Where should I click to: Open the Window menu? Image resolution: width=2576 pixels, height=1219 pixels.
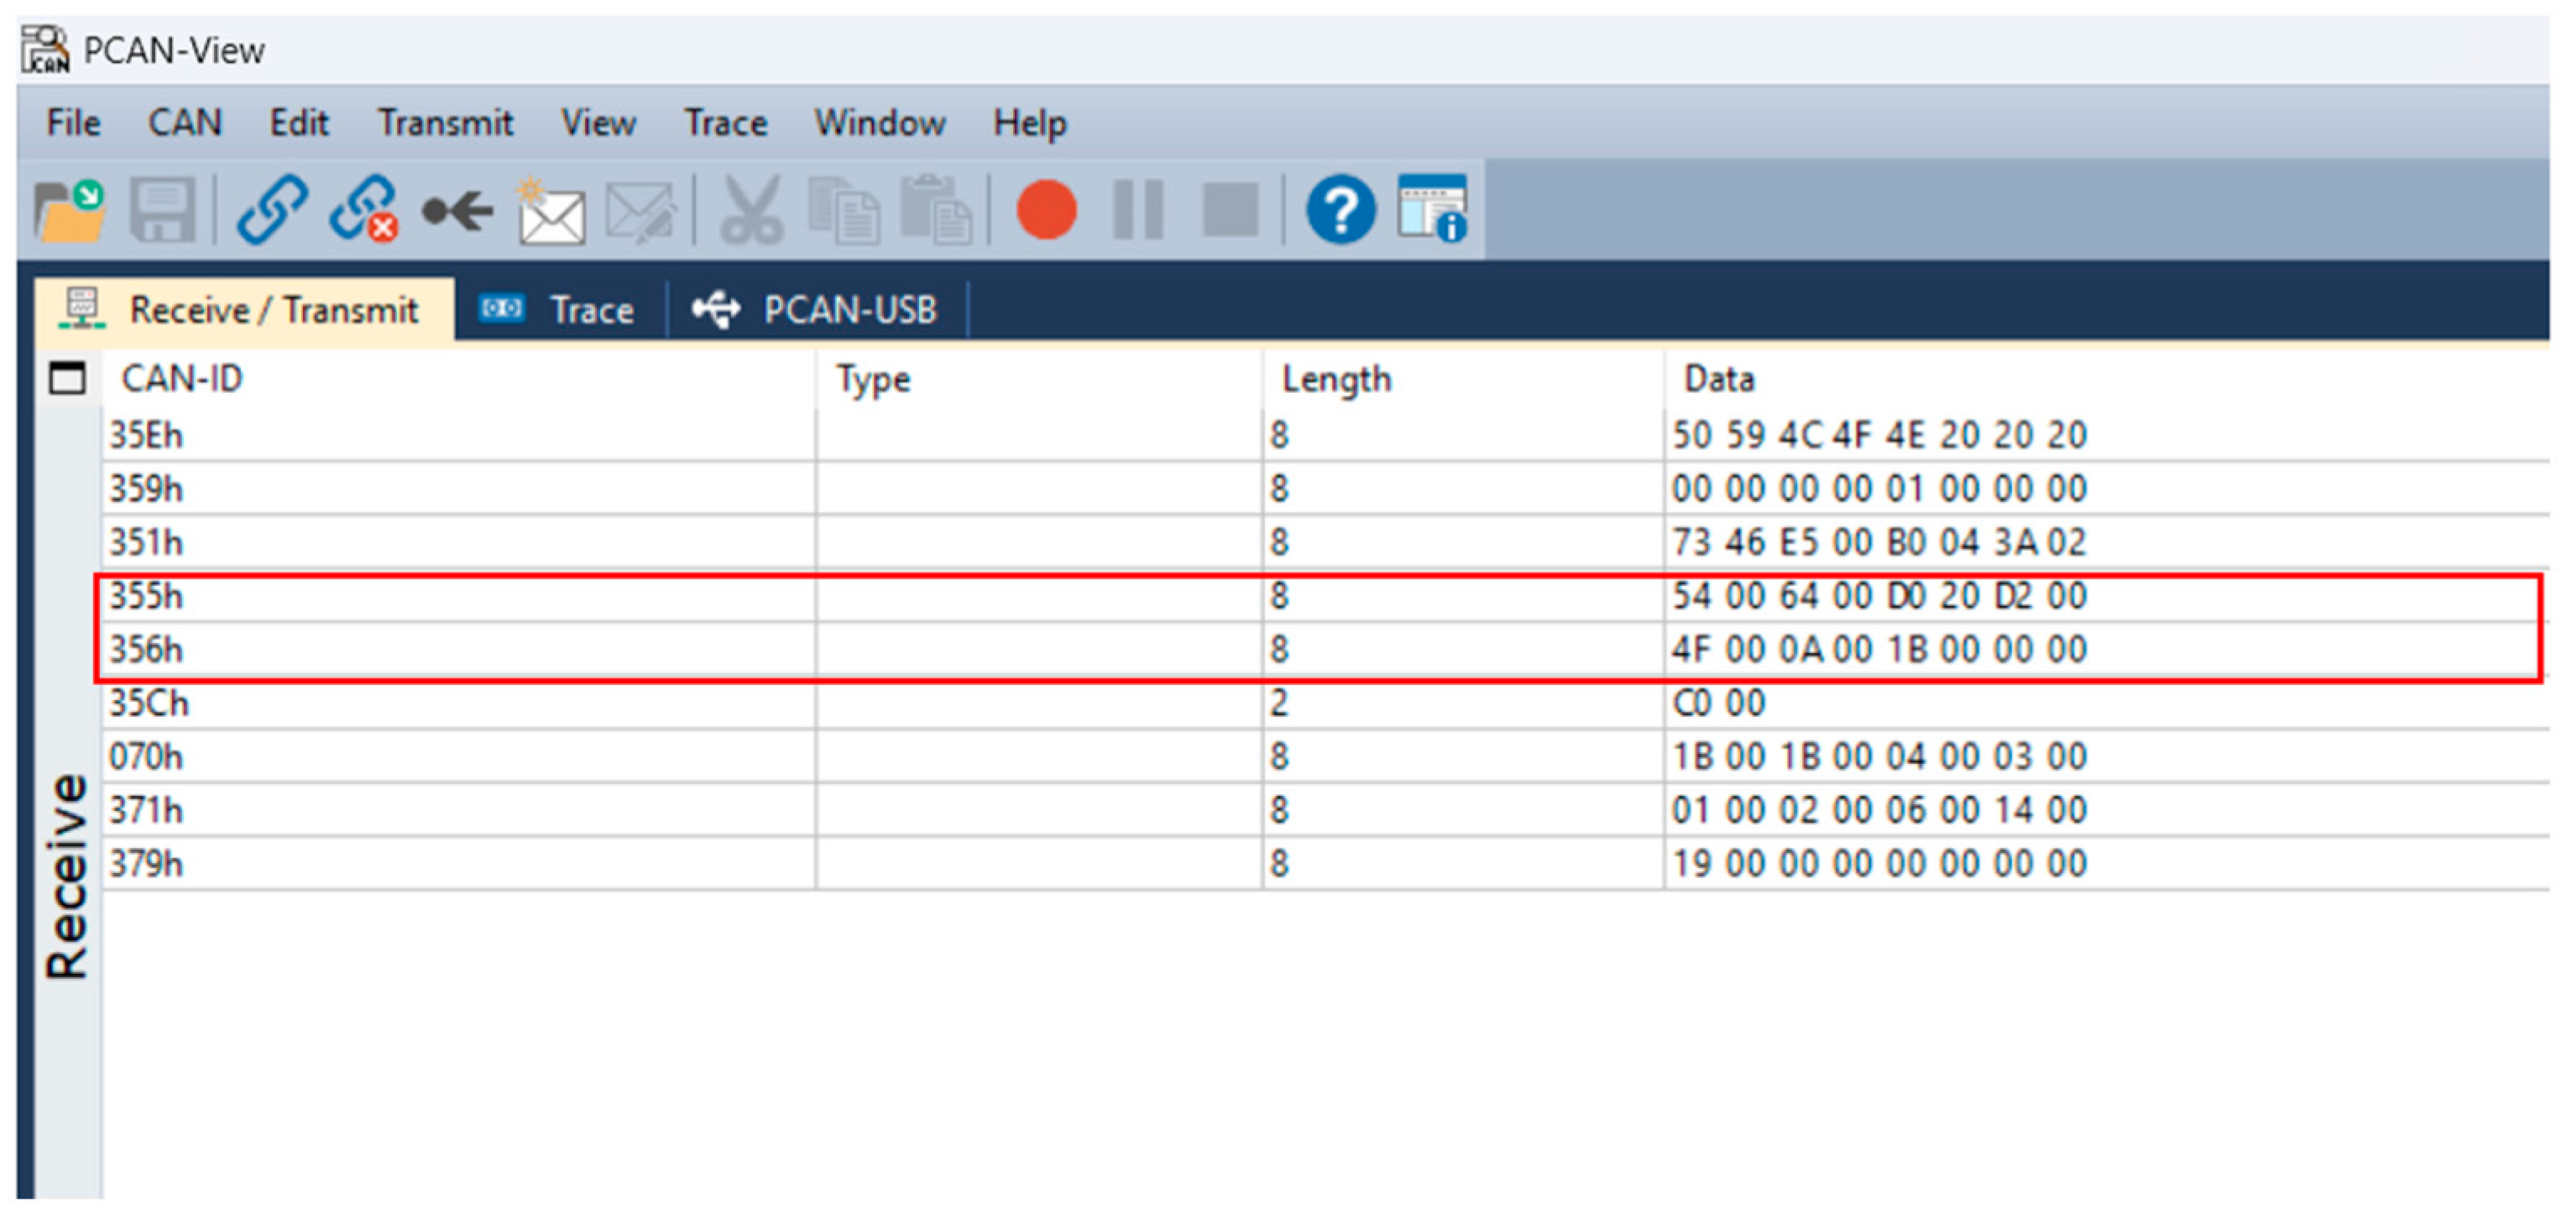tap(880, 123)
